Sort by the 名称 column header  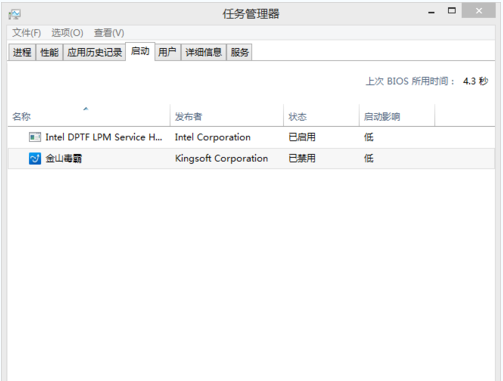[89, 116]
